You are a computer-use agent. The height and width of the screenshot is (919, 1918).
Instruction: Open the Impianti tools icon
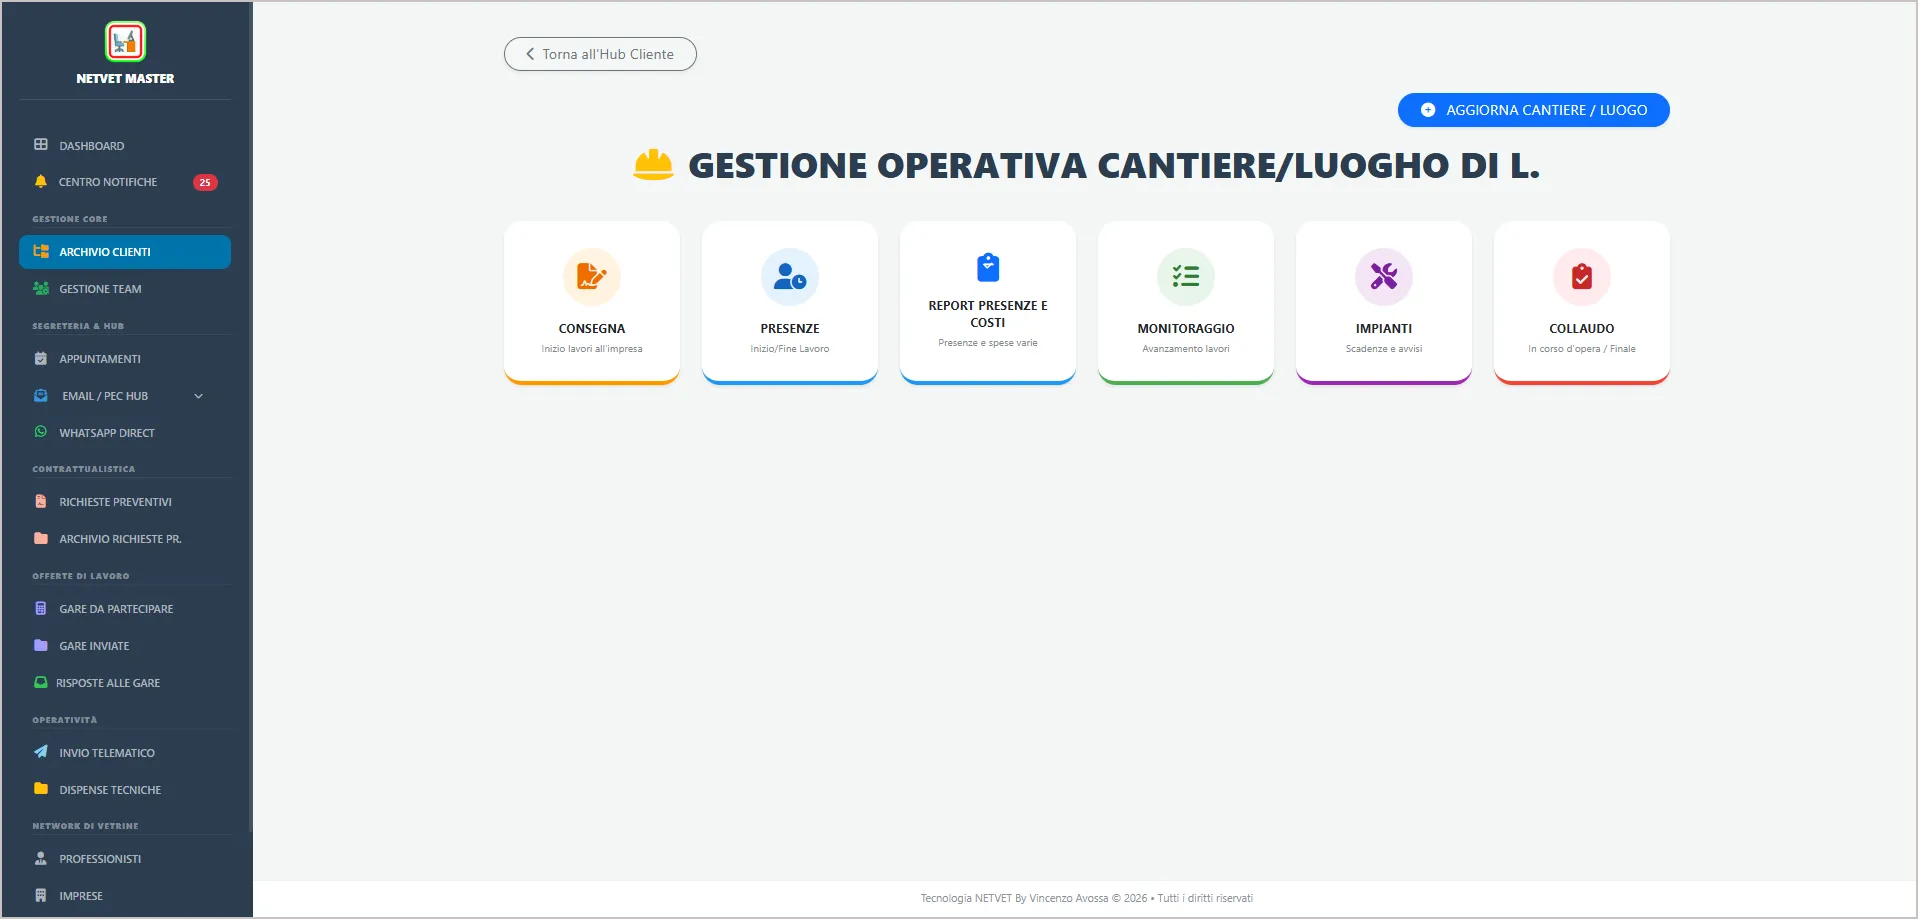pos(1384,277)
